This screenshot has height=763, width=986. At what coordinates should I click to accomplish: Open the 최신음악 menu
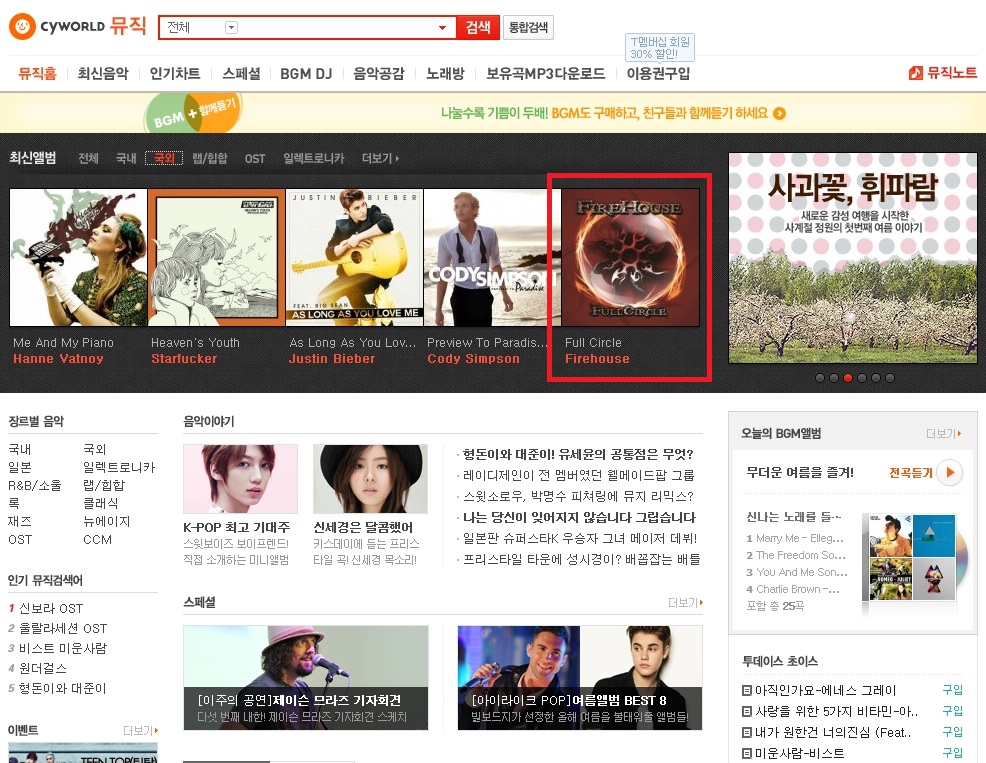pyautogui.click(x=102, y=74)
